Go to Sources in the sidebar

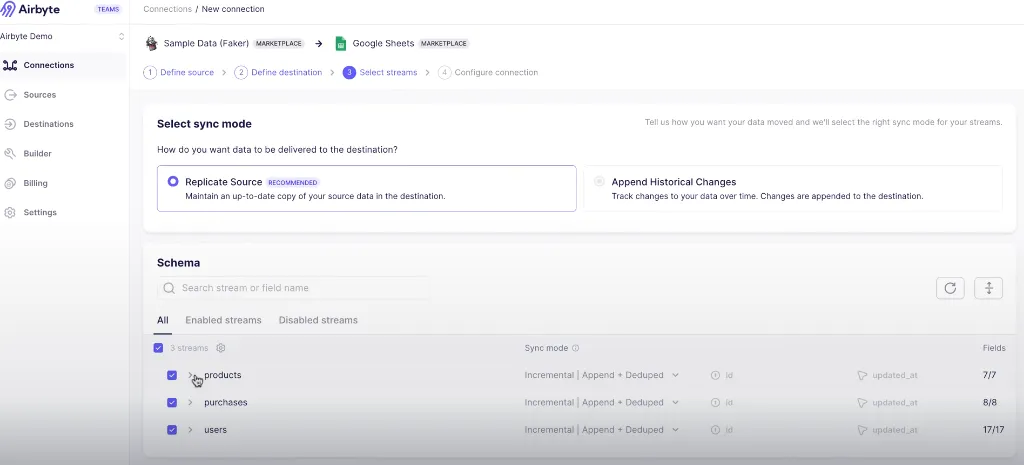[40, 95]
